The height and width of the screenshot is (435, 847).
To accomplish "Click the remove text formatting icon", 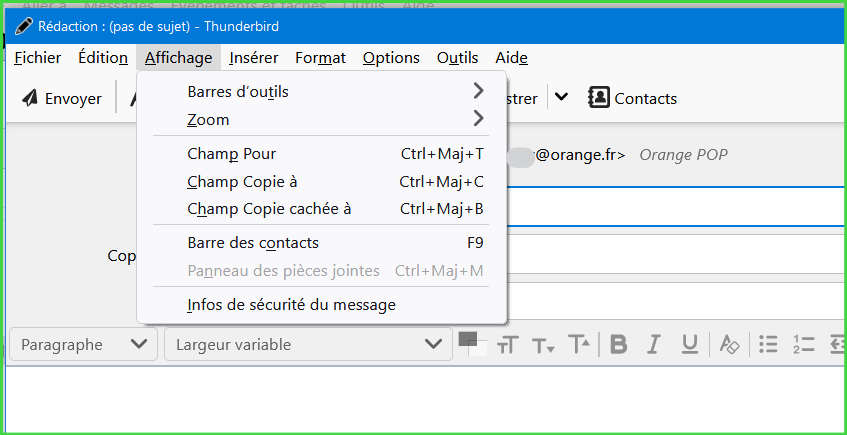I will click(x=729, y=345).
